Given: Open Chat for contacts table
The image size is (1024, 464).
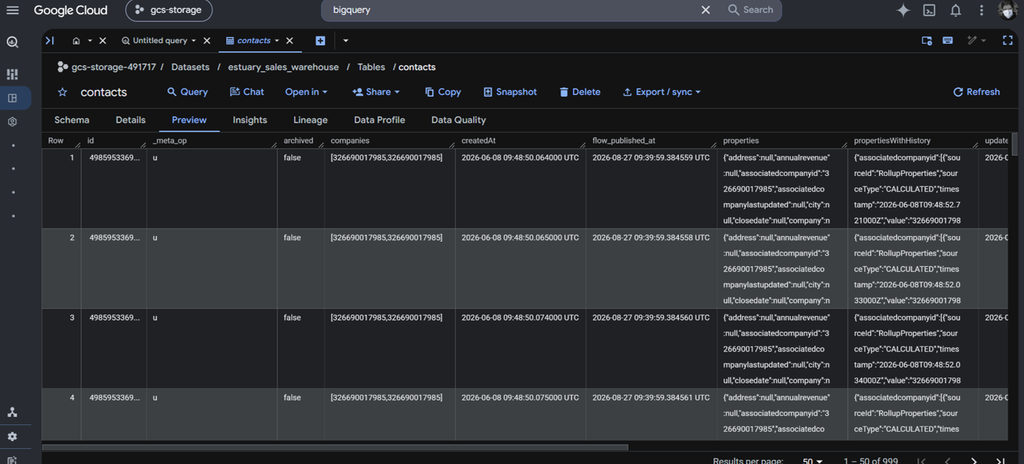Looking at the screenshot, I should [x=247, y=92].
